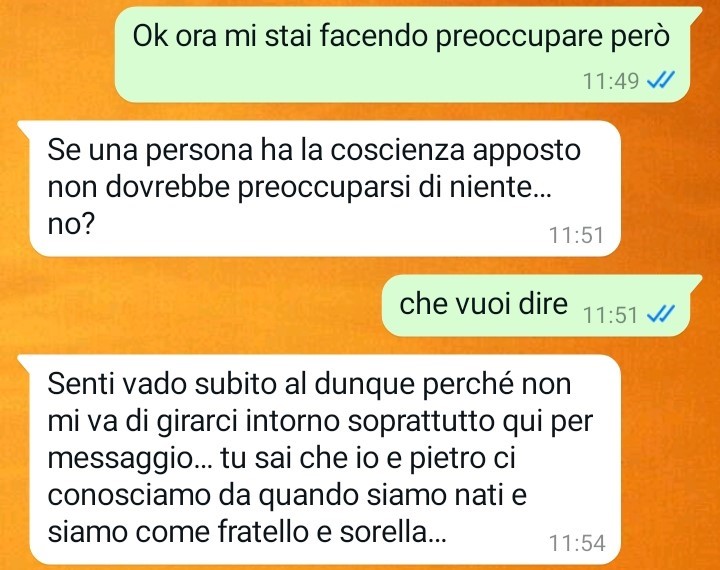
Task: Click the 11:49 timestamp on first message
Action: point(611,81)
